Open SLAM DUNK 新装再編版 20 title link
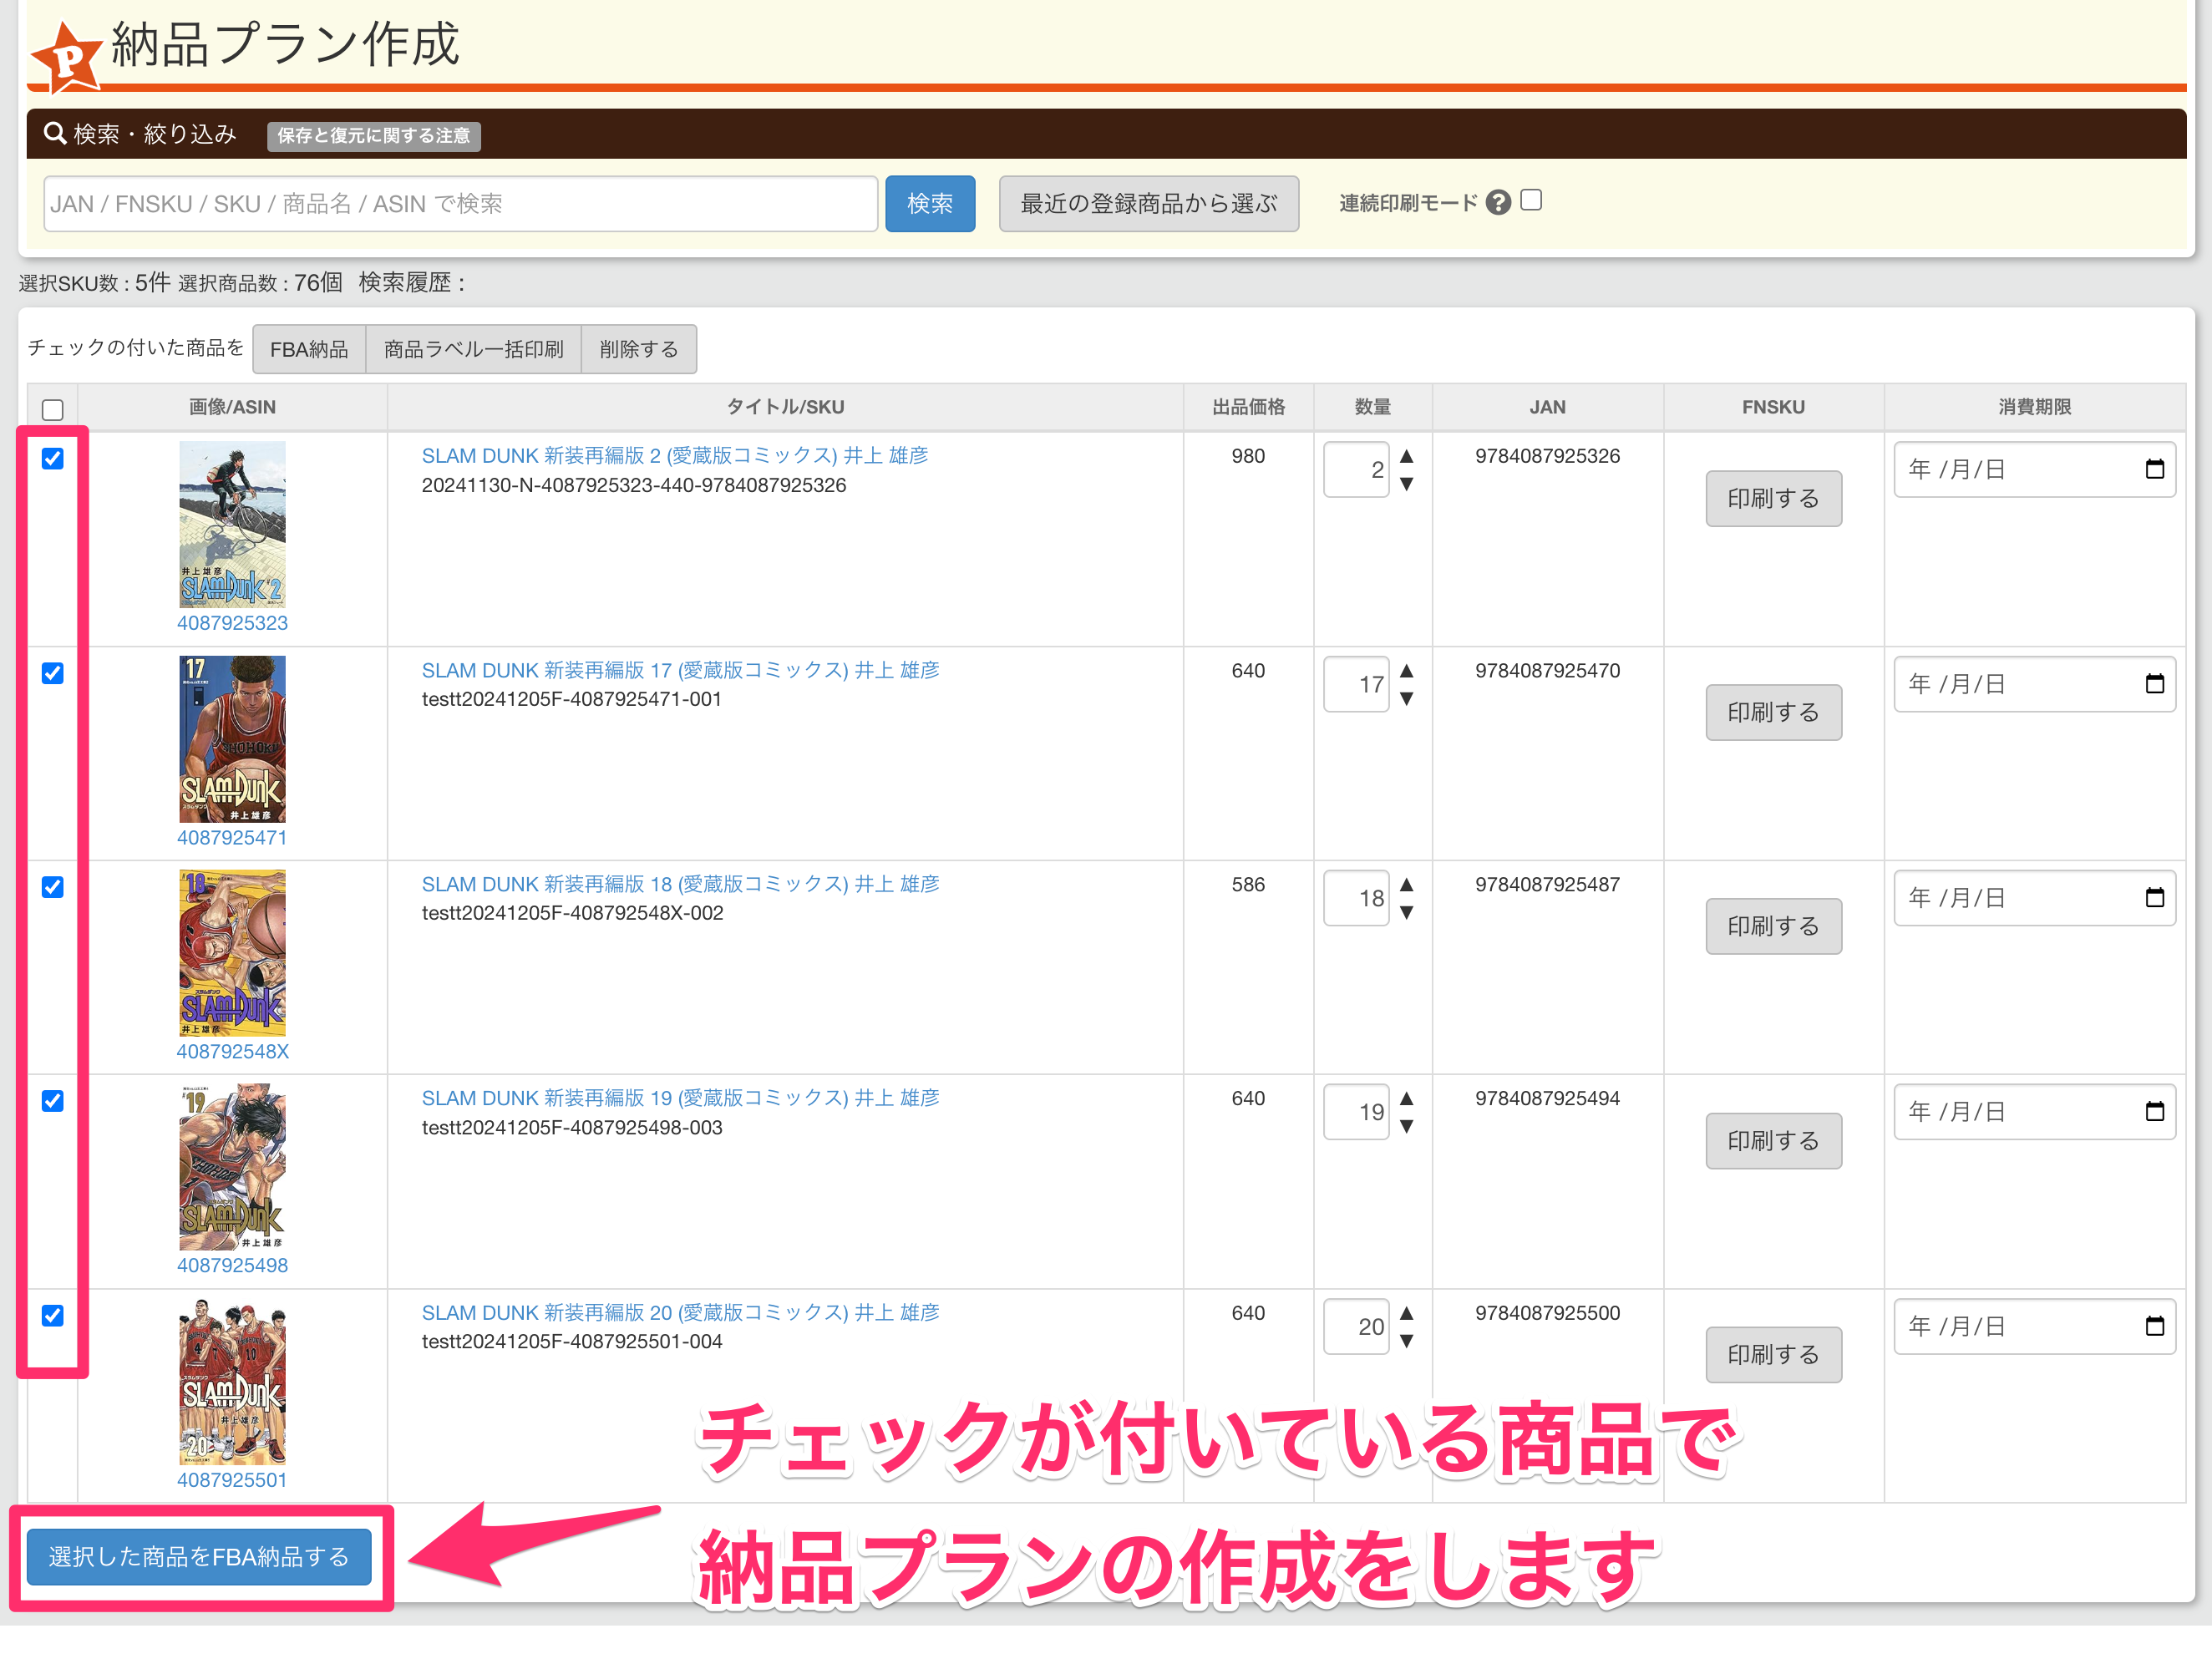Viewport: 2212px width, 1664px height. pos(680,1312)
